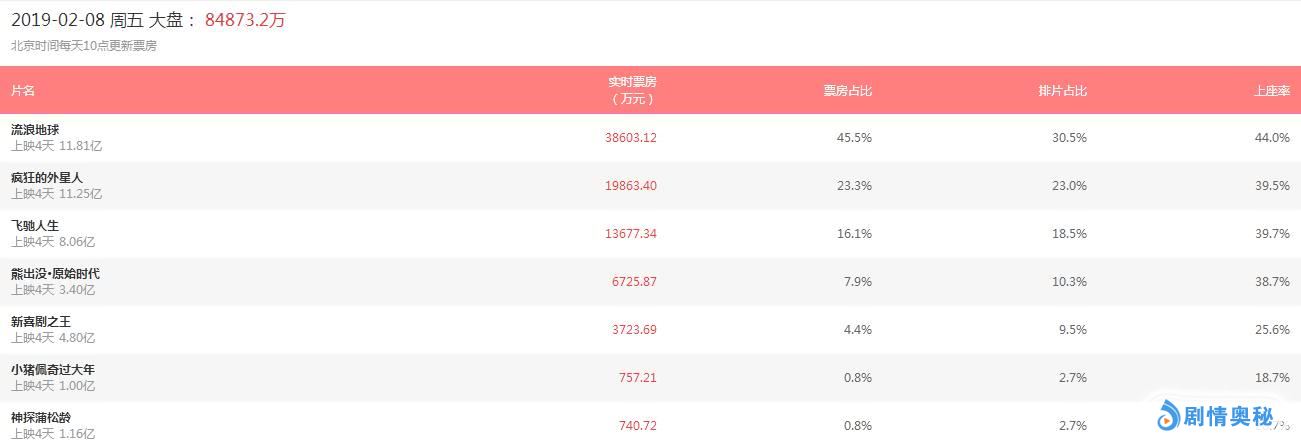Click 飞驰人生 box office value 13677.34
This screenshot has width=1301, height=446.
[x=631, y=234]
